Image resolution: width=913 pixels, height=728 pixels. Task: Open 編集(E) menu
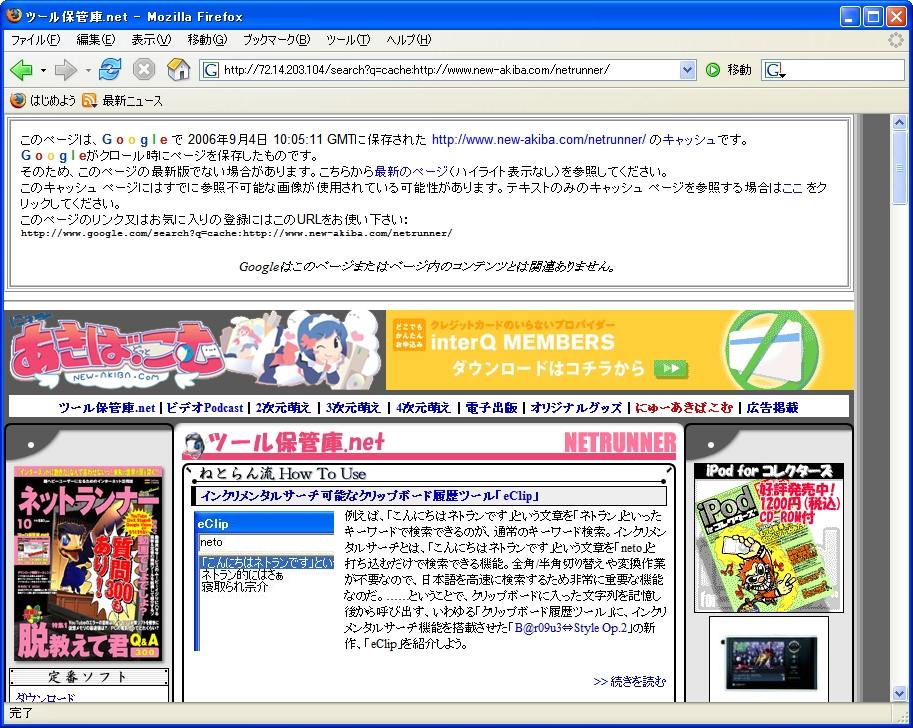point(96,40)
